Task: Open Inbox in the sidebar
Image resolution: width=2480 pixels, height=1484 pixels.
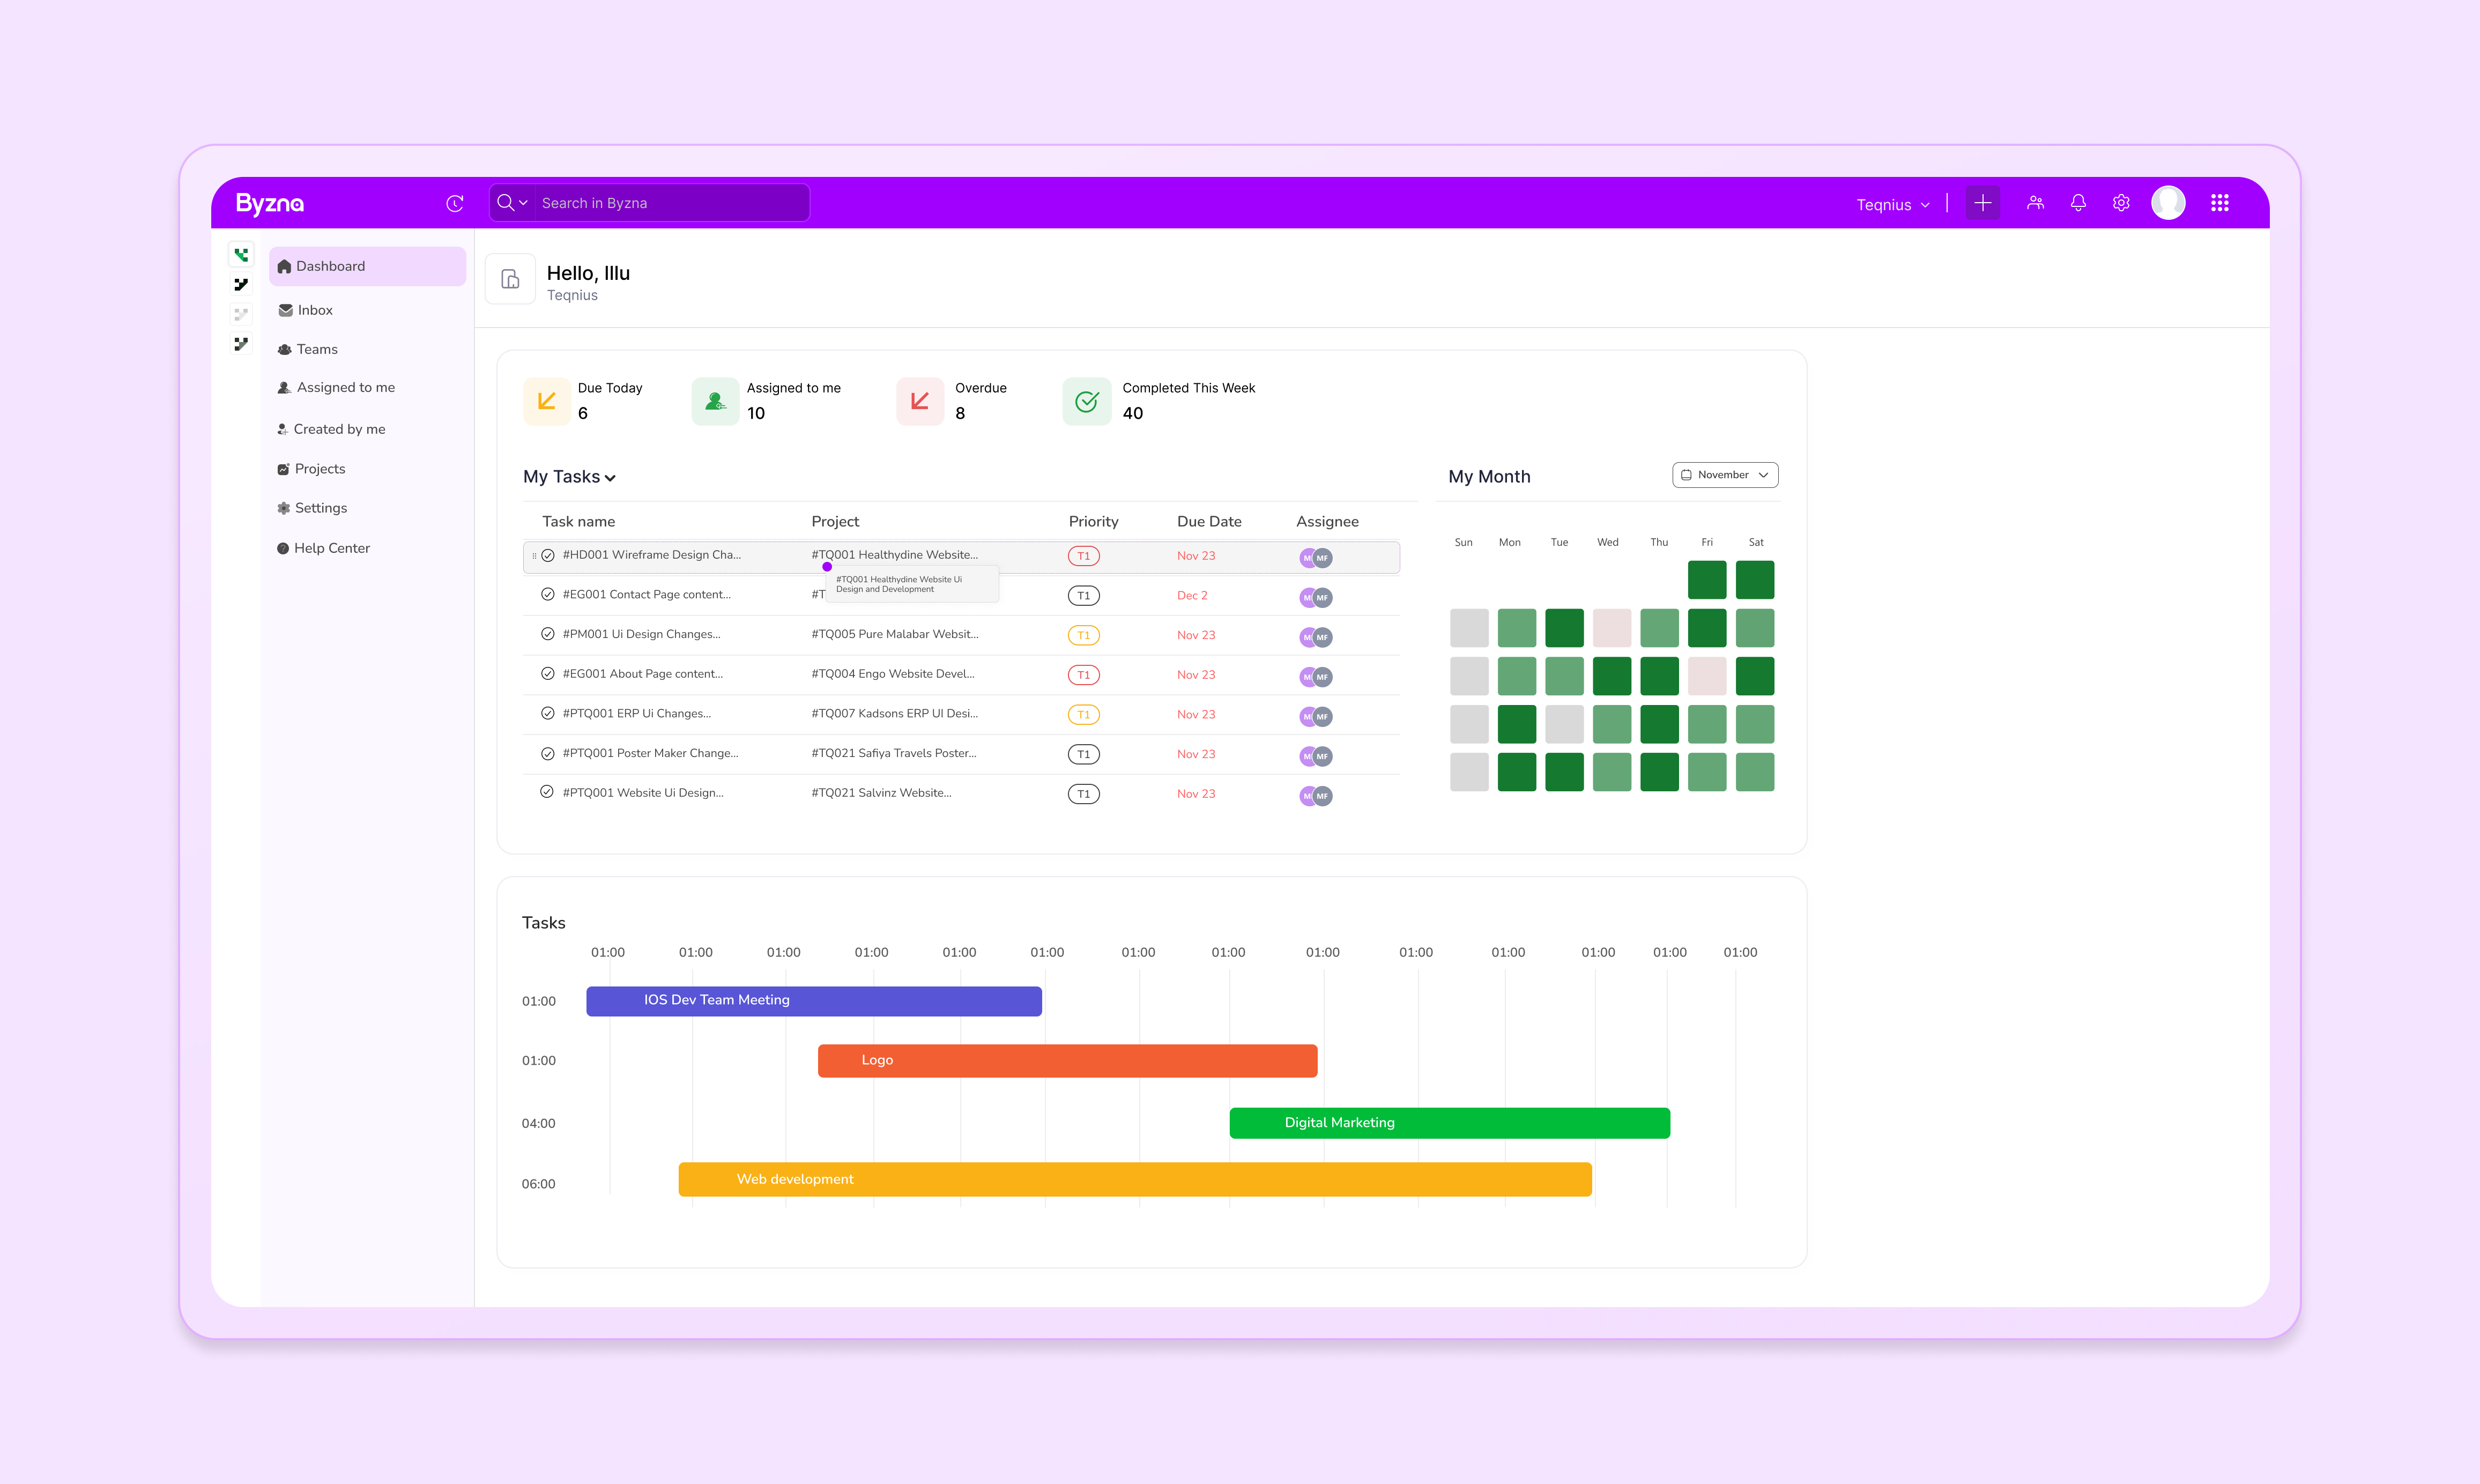Action: [315, 310]
